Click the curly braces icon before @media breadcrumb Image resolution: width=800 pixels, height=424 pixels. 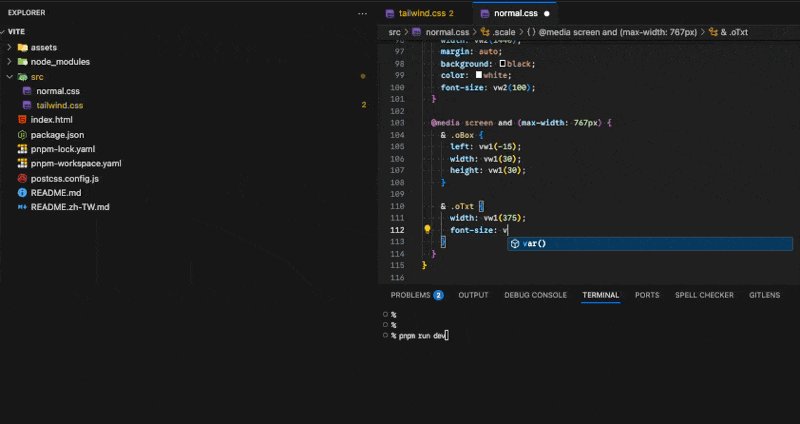[x=531, y=32]
